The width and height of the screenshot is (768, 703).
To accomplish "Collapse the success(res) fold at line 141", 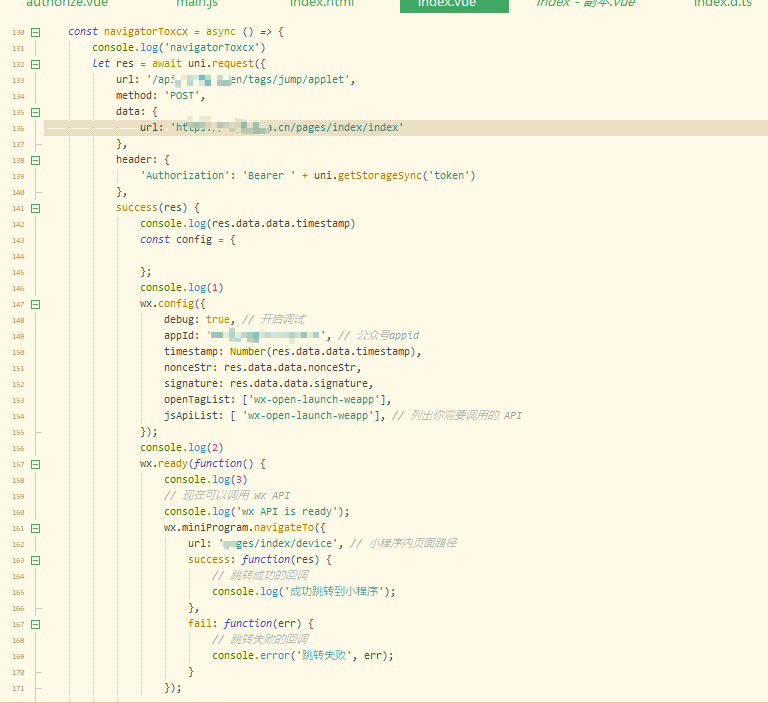I will point(35,208).
